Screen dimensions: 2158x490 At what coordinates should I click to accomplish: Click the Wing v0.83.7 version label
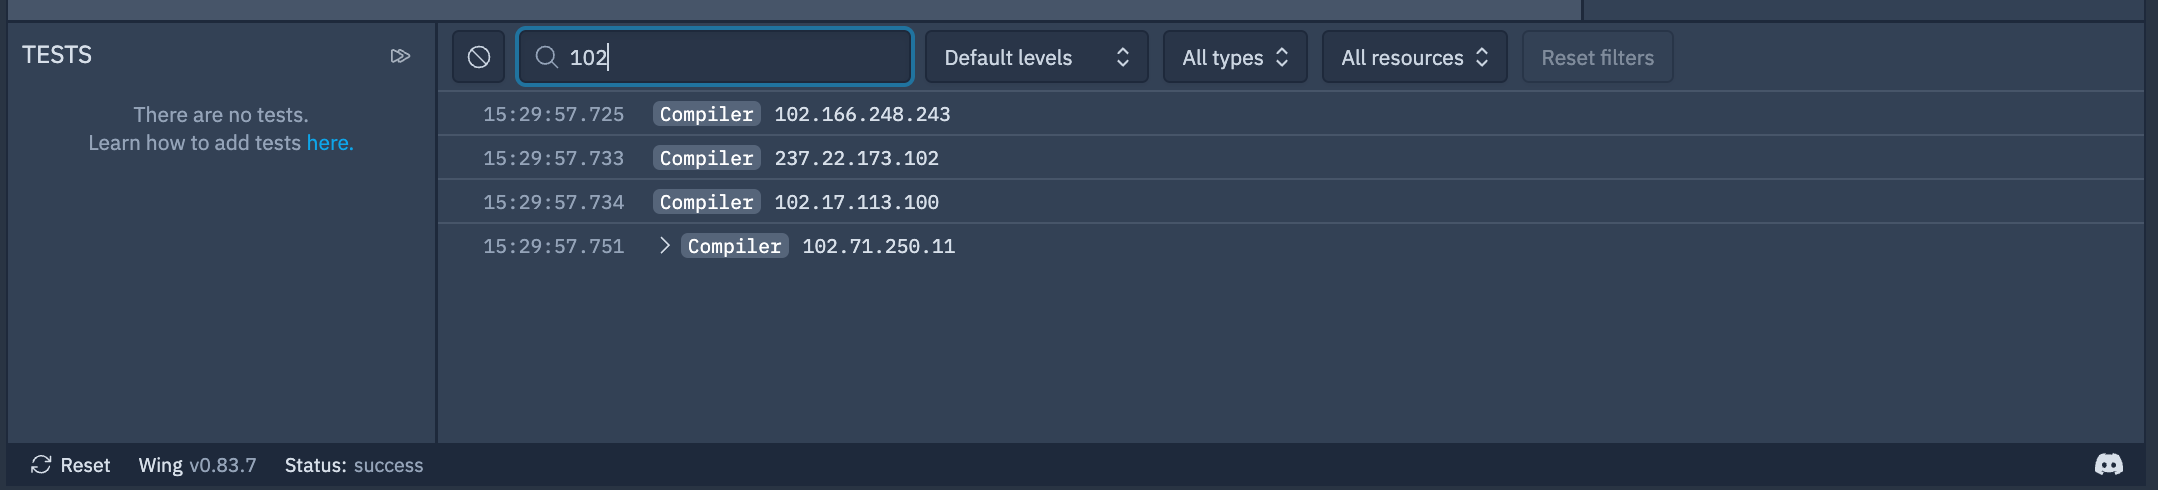tap(197, 465)
